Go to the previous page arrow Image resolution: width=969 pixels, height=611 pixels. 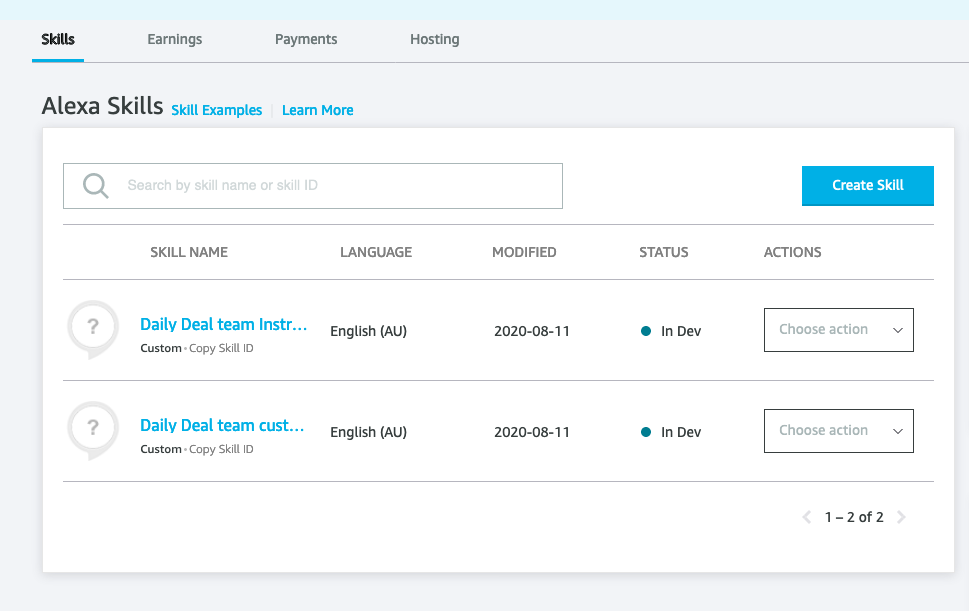tap(806, 517)
